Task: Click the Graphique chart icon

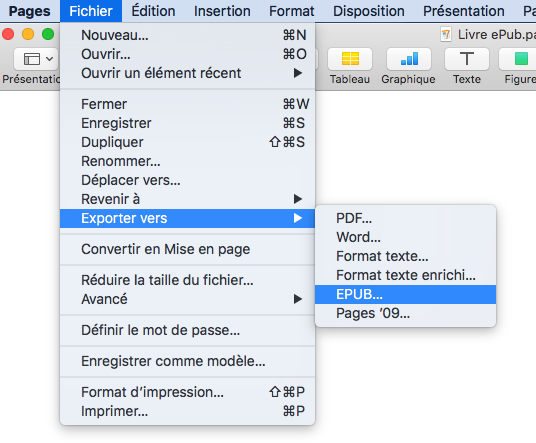Action: tap(409, 59)
